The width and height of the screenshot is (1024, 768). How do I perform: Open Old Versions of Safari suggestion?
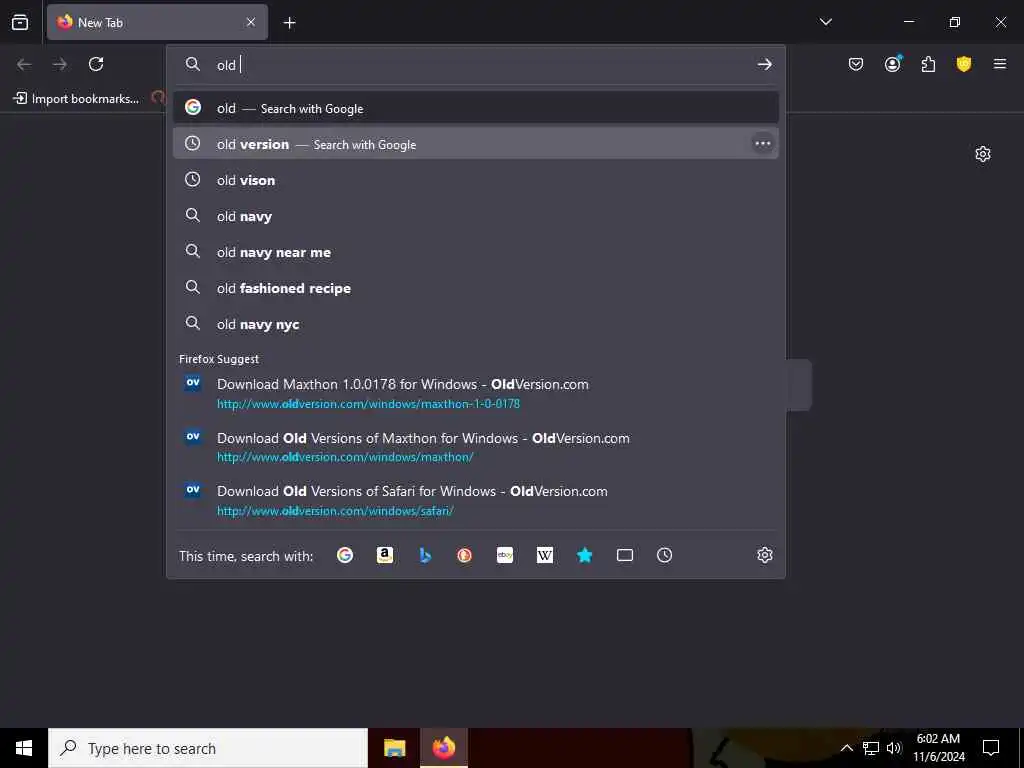(475, 500)
